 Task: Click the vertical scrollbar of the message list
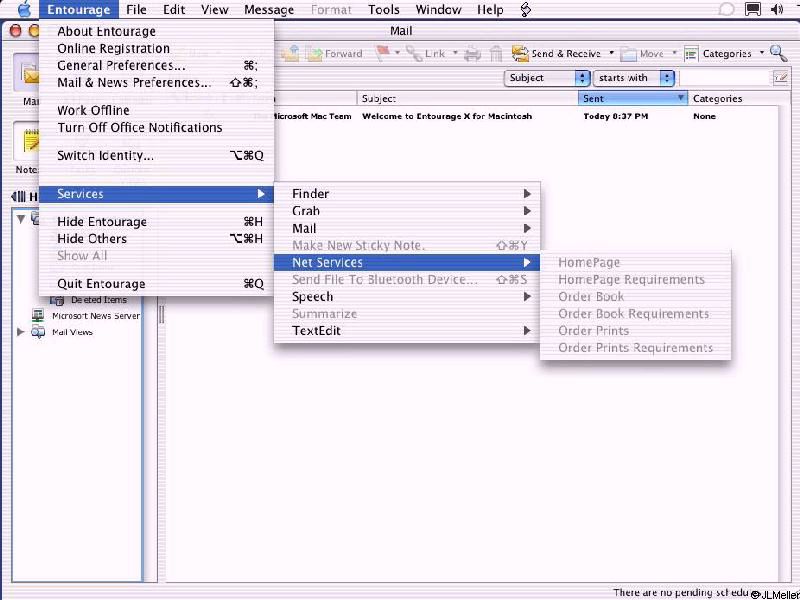click(783, 342)
